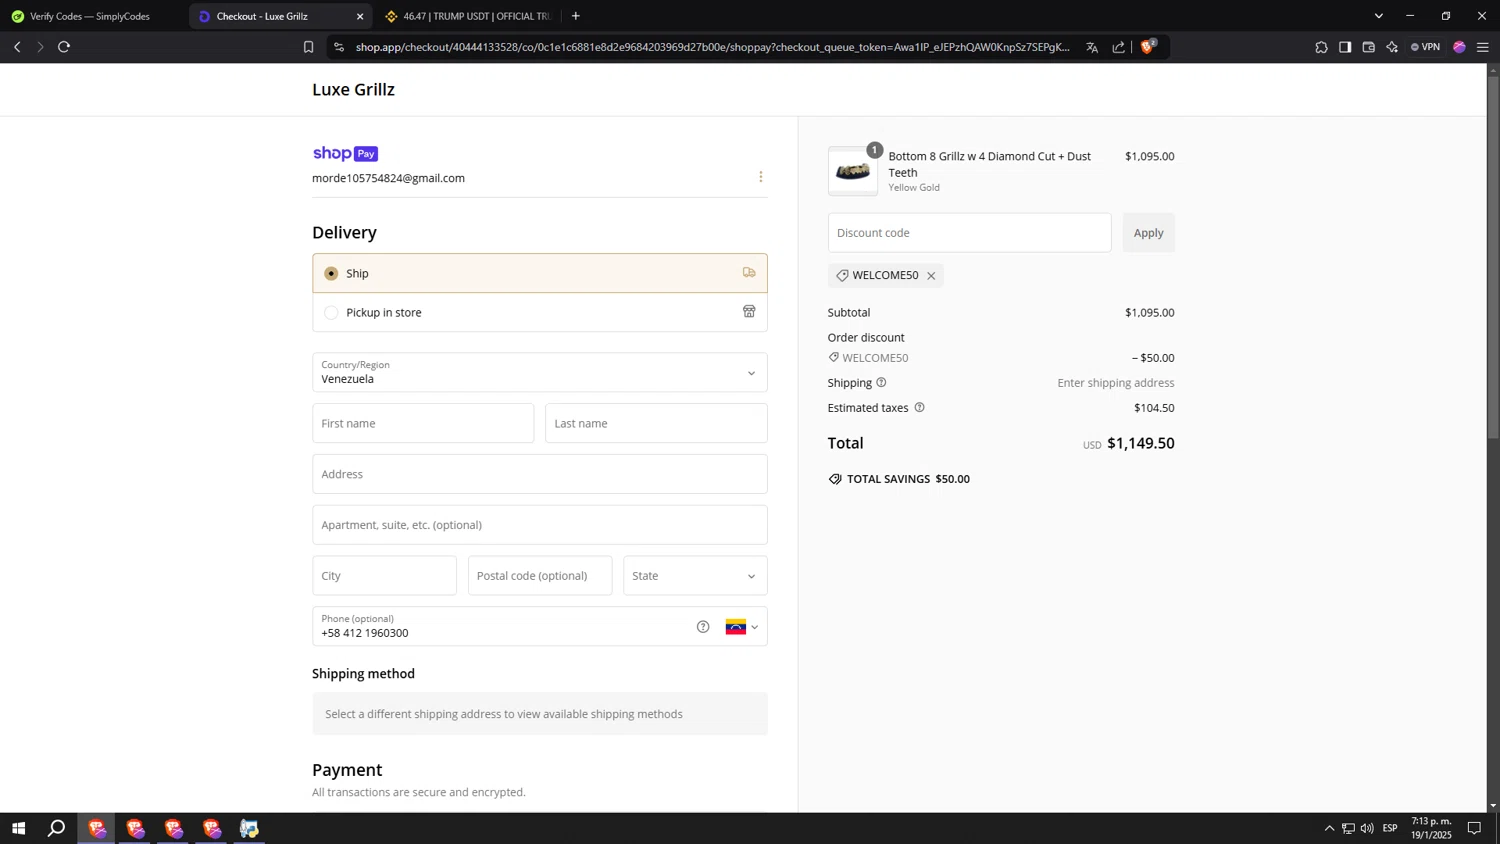Open the Country/Region dropdown showing Venezuela
1500x844 pixels.
[540, 373]
